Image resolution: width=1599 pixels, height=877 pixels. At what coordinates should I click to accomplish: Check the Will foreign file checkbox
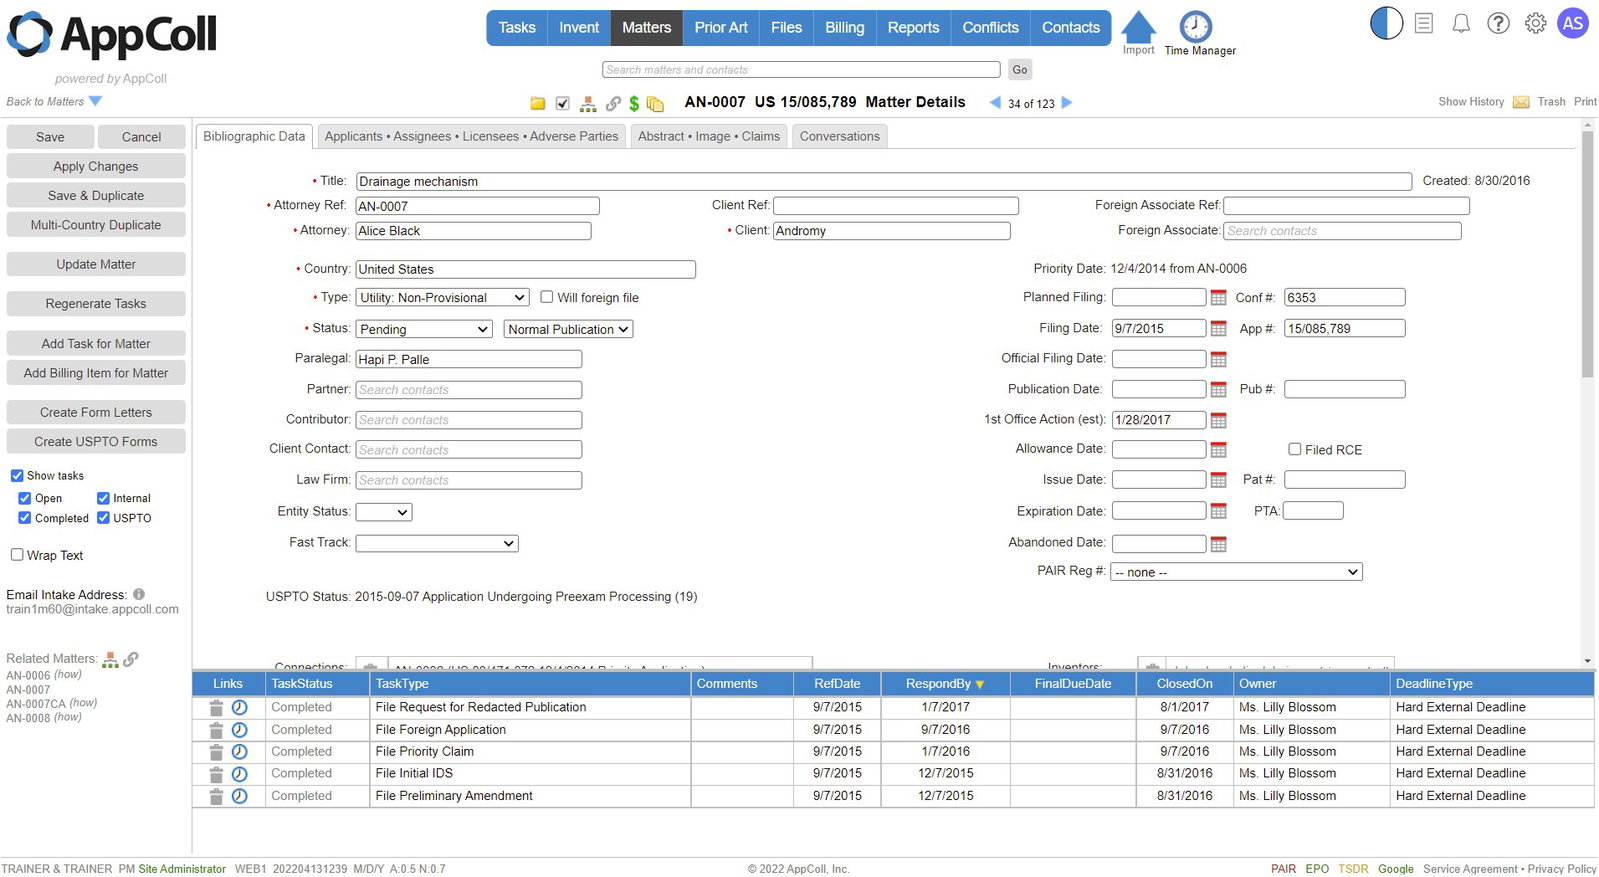tap(547, 297)
